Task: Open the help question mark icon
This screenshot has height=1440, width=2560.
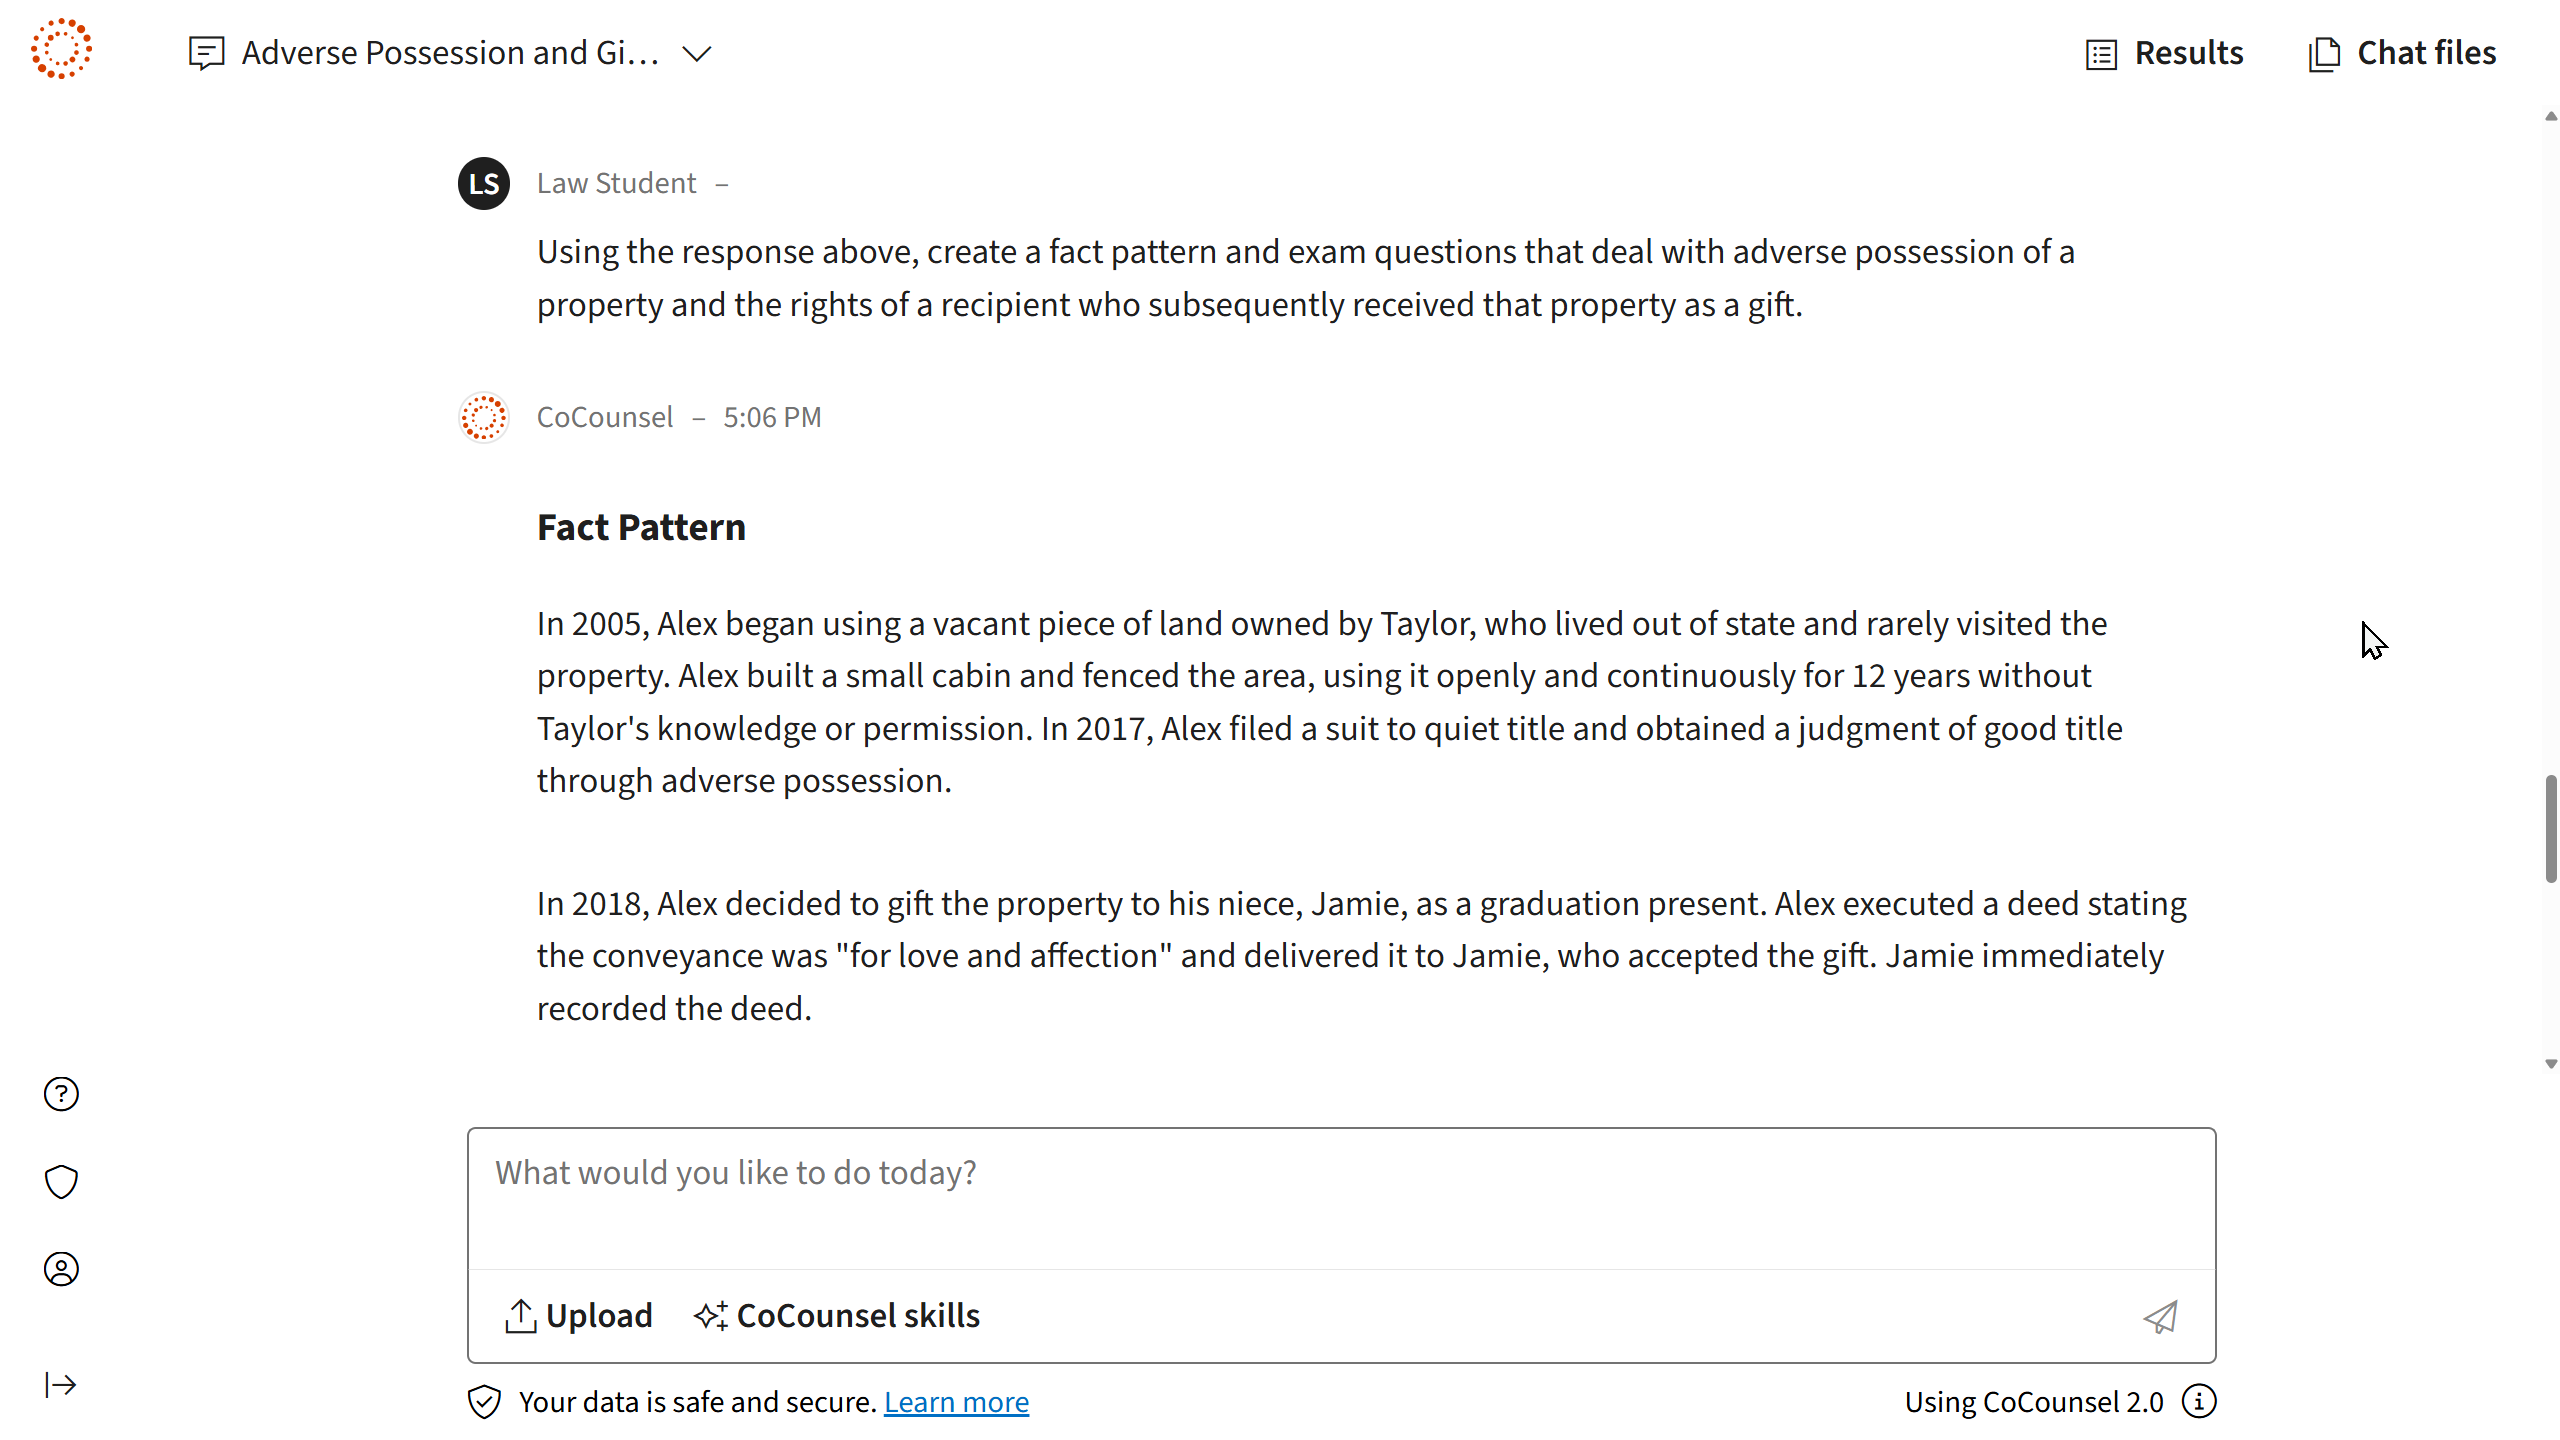Action: [61, 1094]
